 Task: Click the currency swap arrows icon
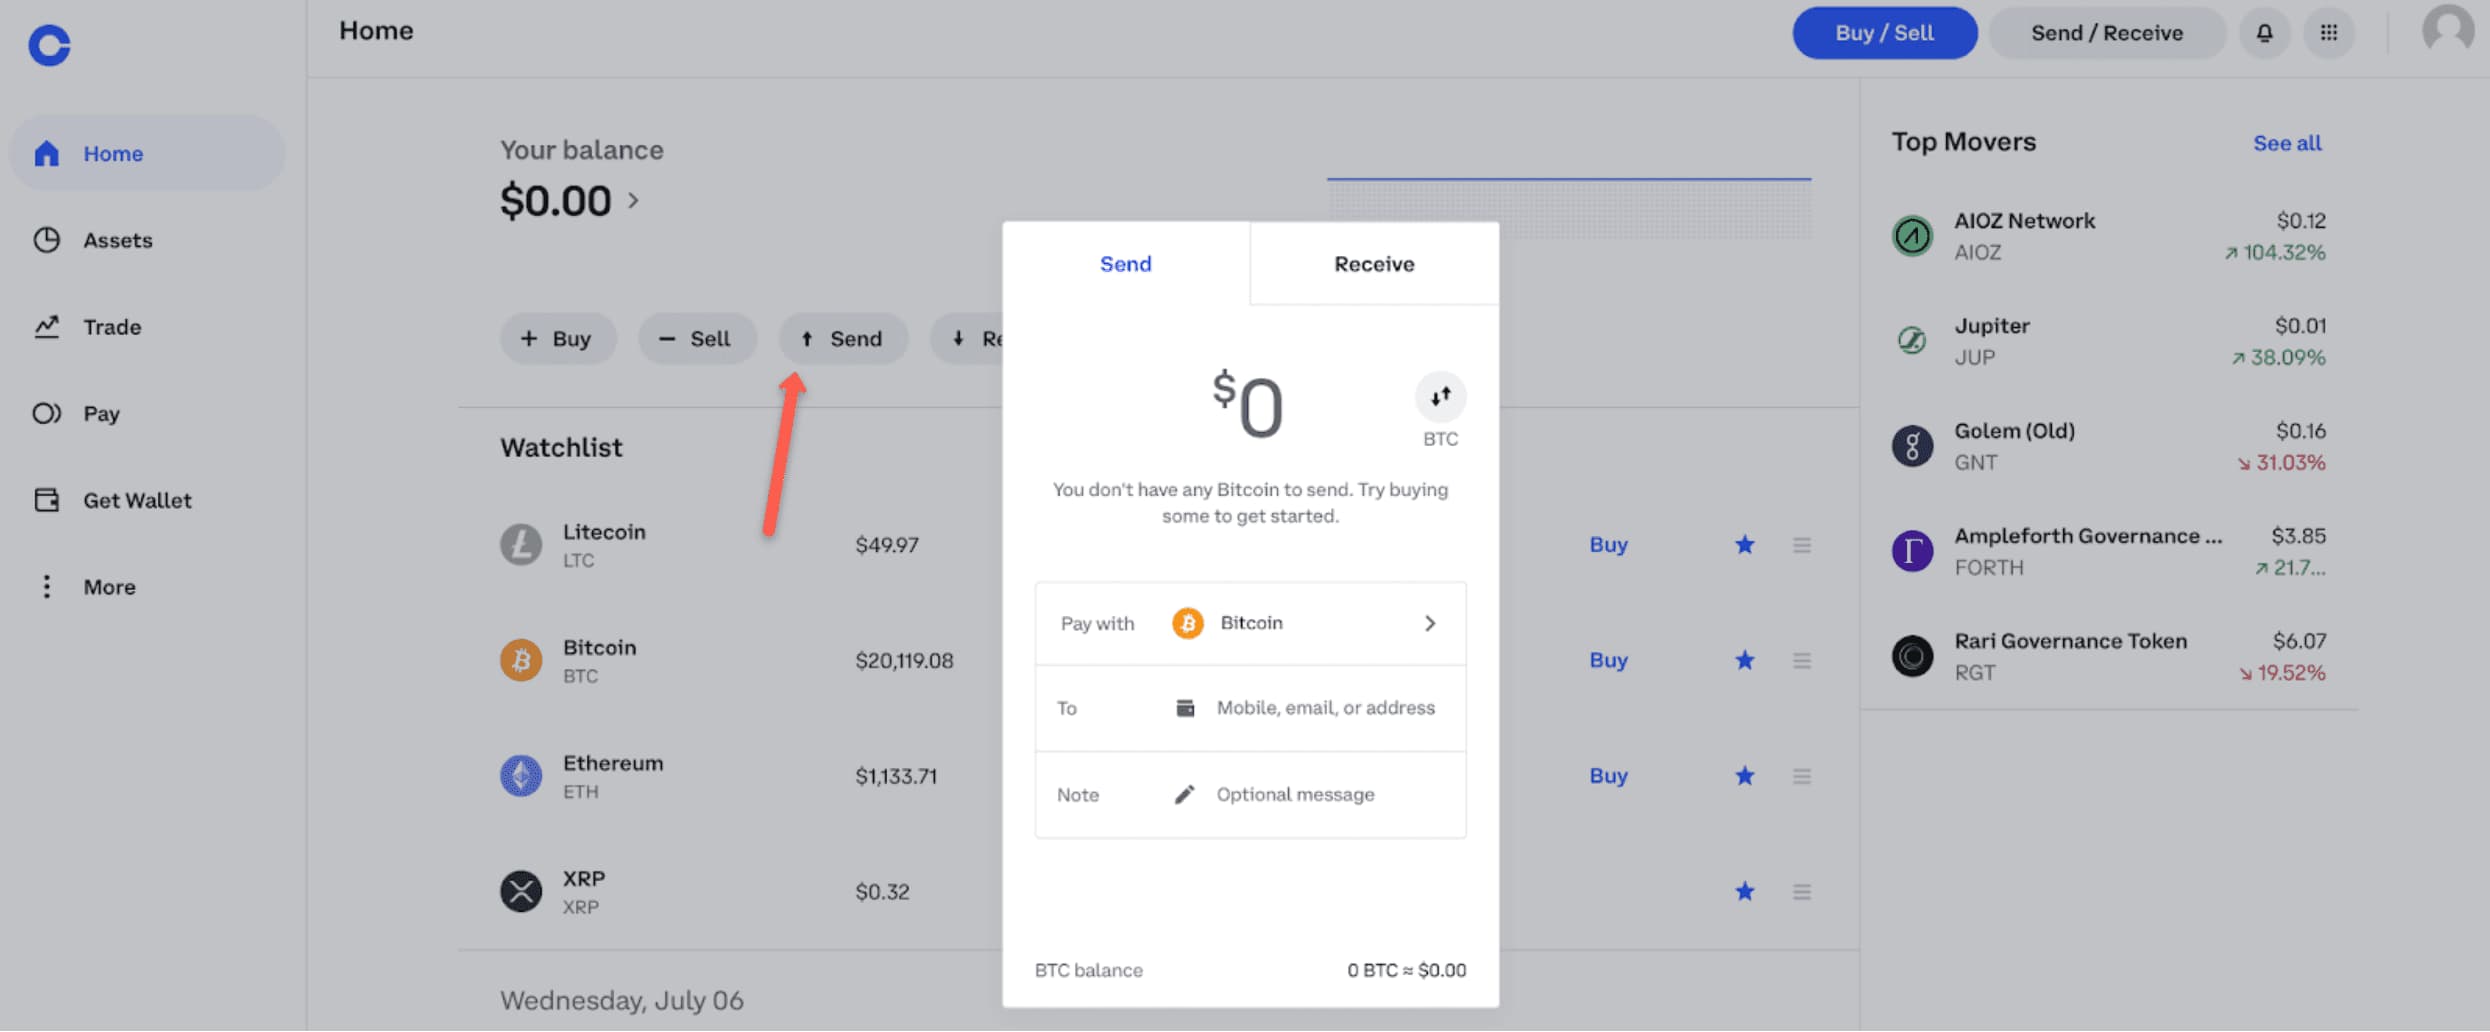click(1440, 397)
